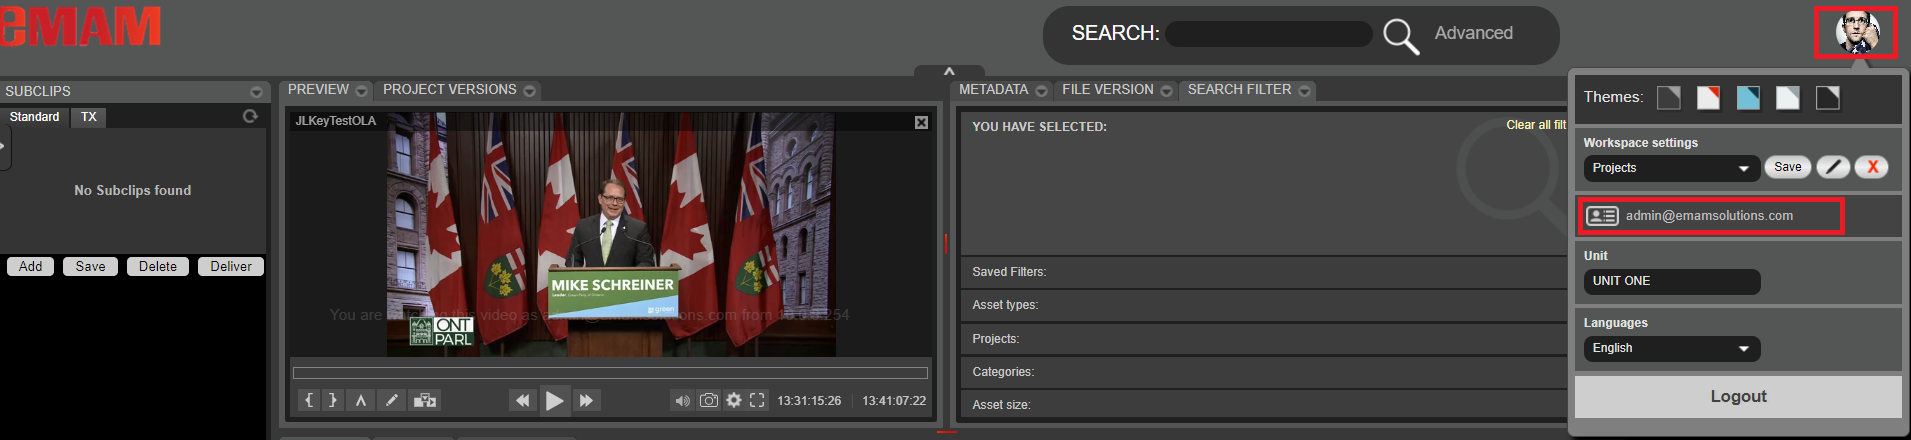The image size is (1911, 440).
Task: Delete workspace with the red X
Action: (1872, 167)
